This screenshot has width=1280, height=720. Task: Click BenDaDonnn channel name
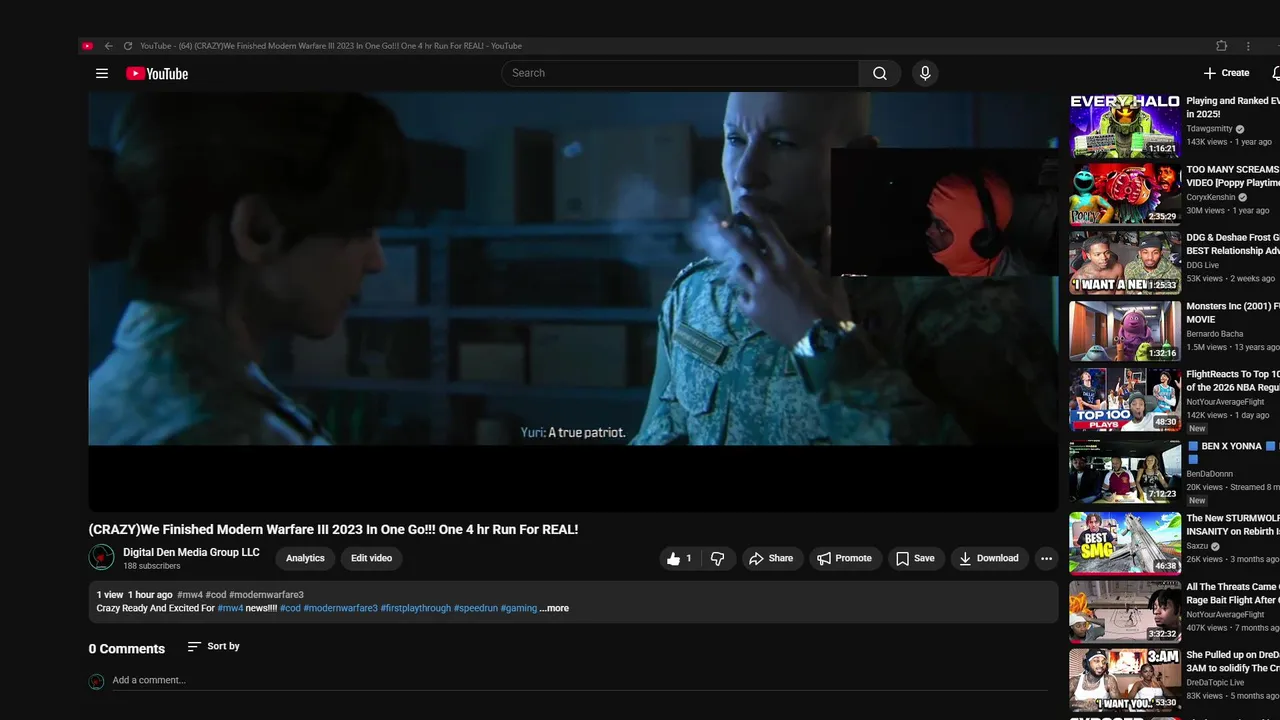[x=1210, y=474]
